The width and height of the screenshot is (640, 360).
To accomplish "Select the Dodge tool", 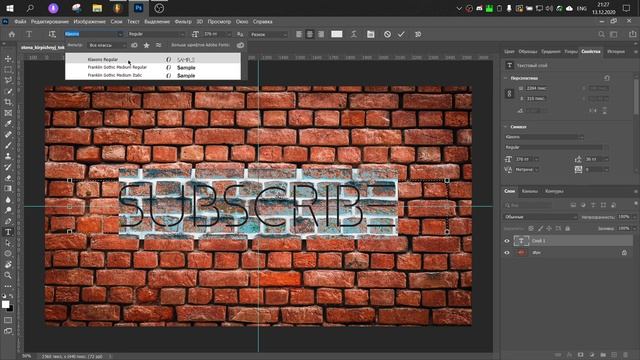I will tap(8, 210).
